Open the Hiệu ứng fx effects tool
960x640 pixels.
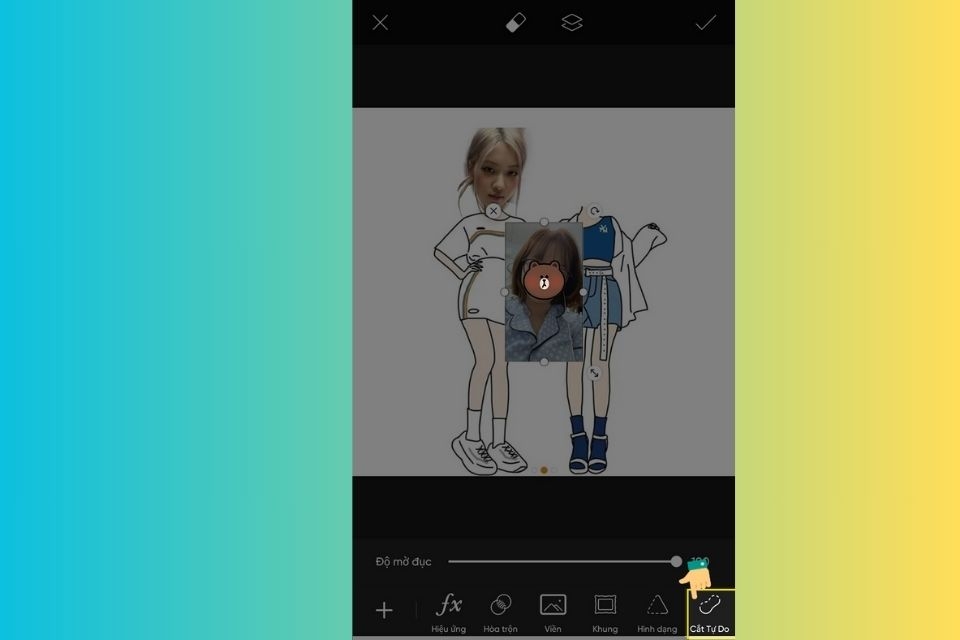coord(449,612)
